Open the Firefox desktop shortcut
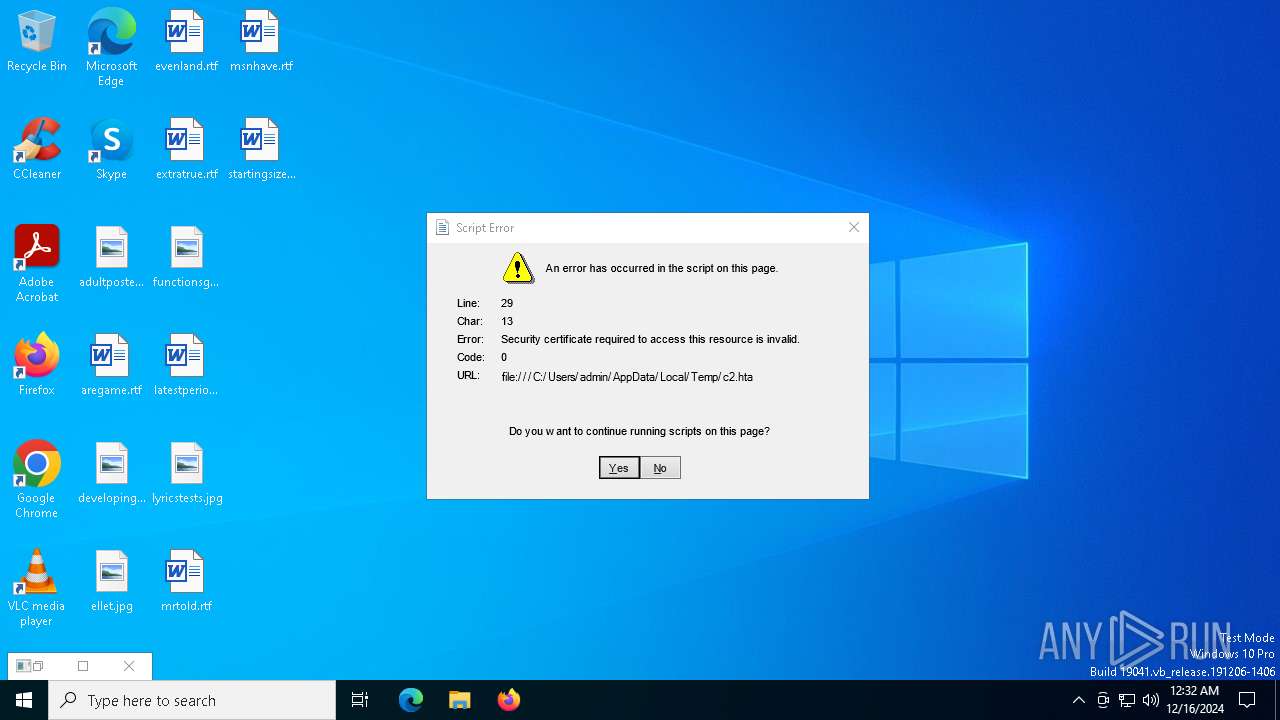Viewport: 1280px width, 720px height. tap(37, 365)
